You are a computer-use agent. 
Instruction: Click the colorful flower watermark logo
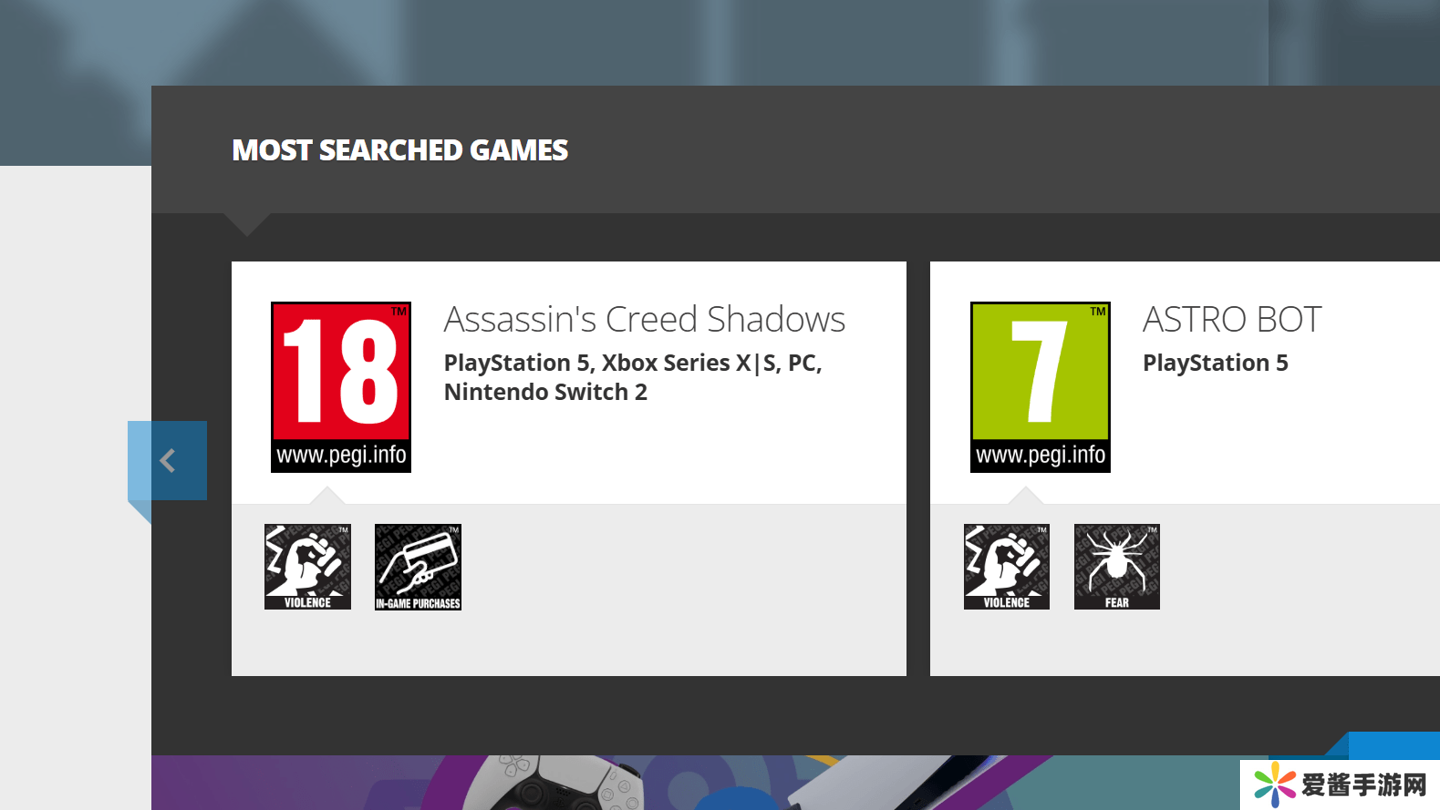(x=1275, y=785)
